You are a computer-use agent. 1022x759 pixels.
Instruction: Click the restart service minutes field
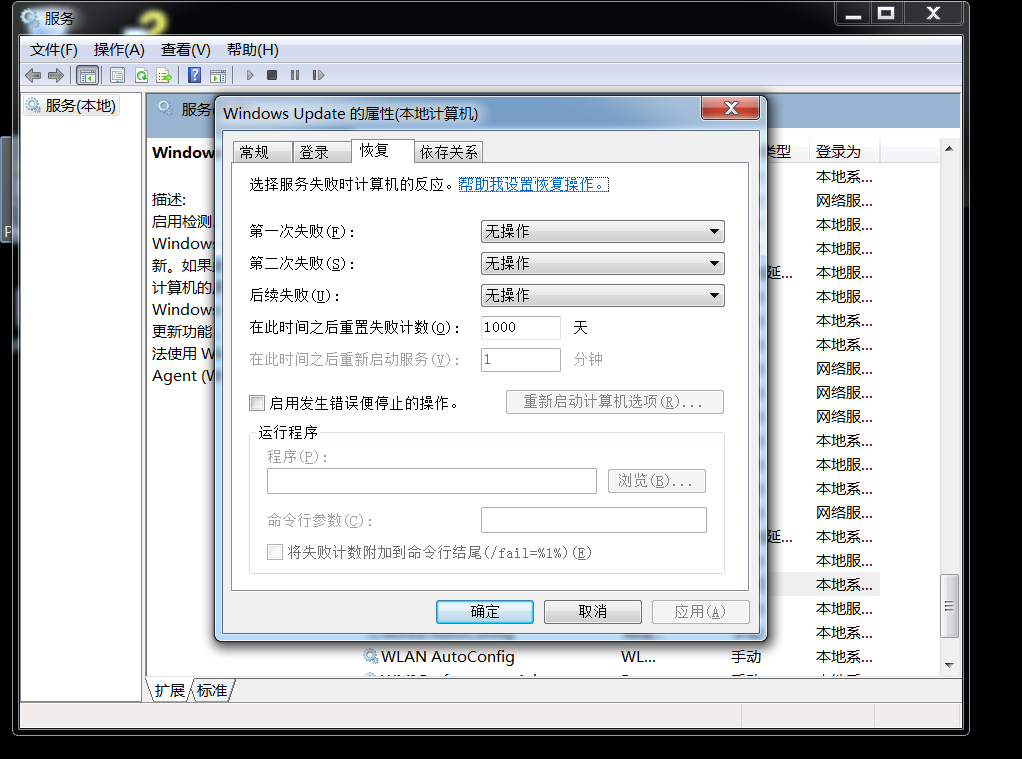tap(520, 359)
